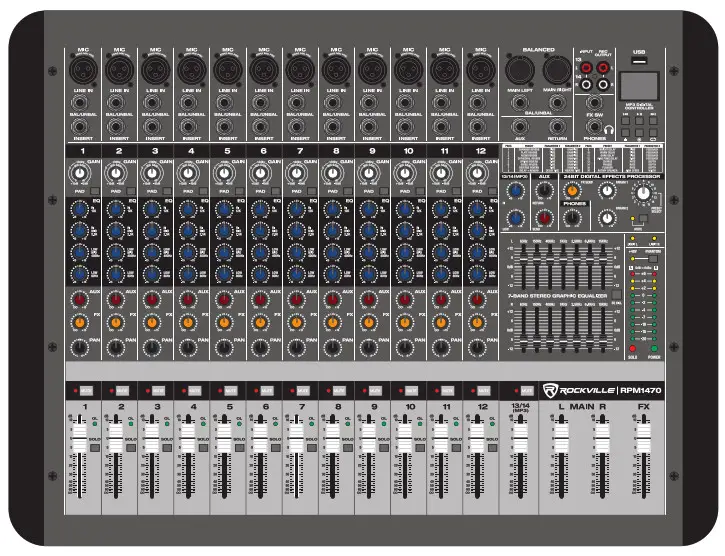Click the '24BIT DIGITAL EFFECTS PROCESSOR' heading
725x556 pixels.
tap(612, 177)
